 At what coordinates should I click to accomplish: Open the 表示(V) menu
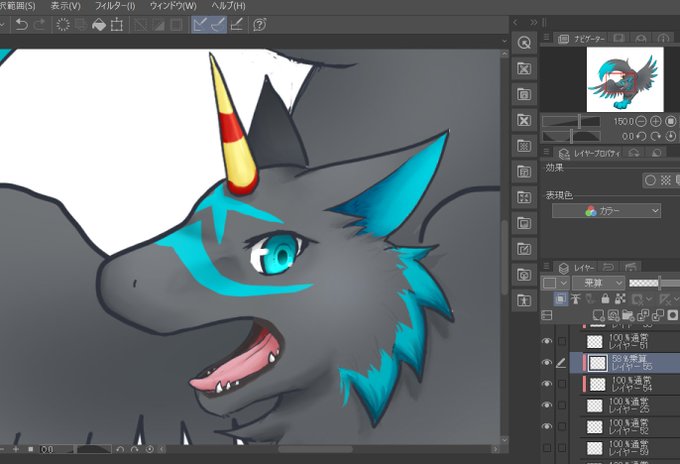pyautogui.click(x=65, y=6)
